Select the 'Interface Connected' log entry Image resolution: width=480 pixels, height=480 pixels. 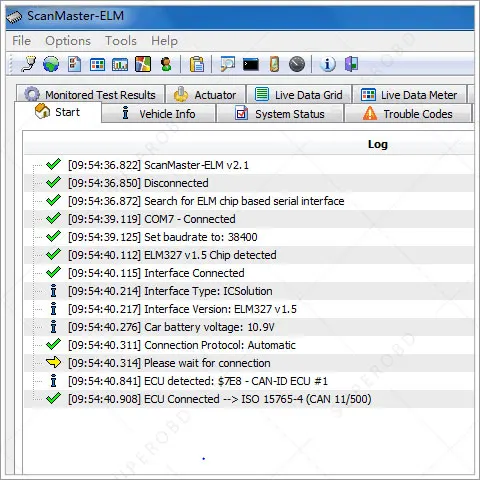click(x=249, y=273)
